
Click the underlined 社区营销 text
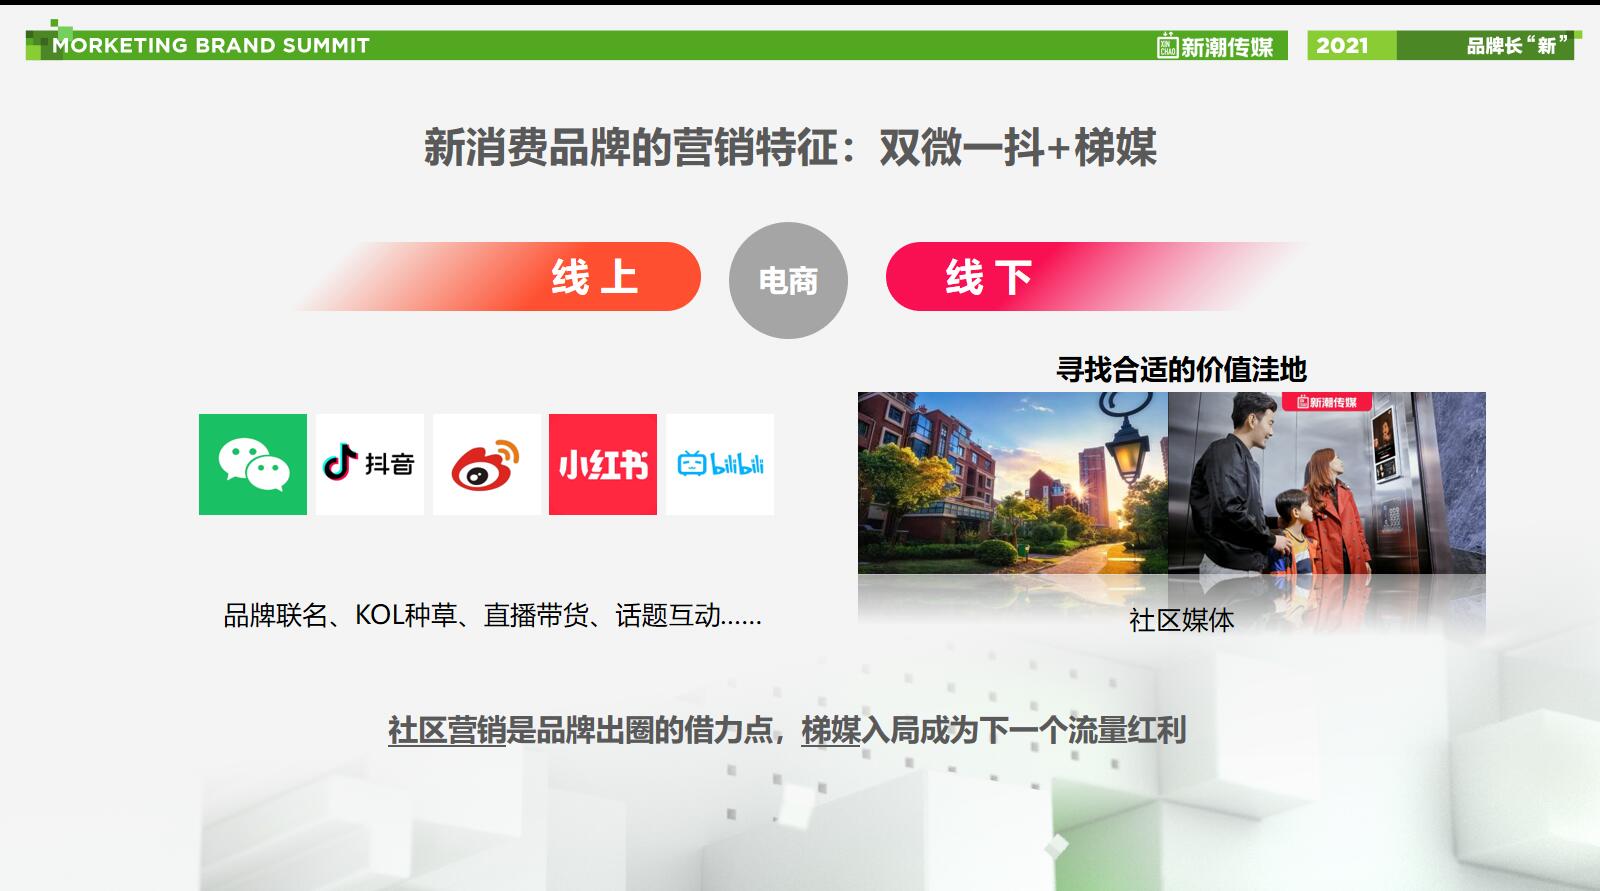[x=447, y=730]
